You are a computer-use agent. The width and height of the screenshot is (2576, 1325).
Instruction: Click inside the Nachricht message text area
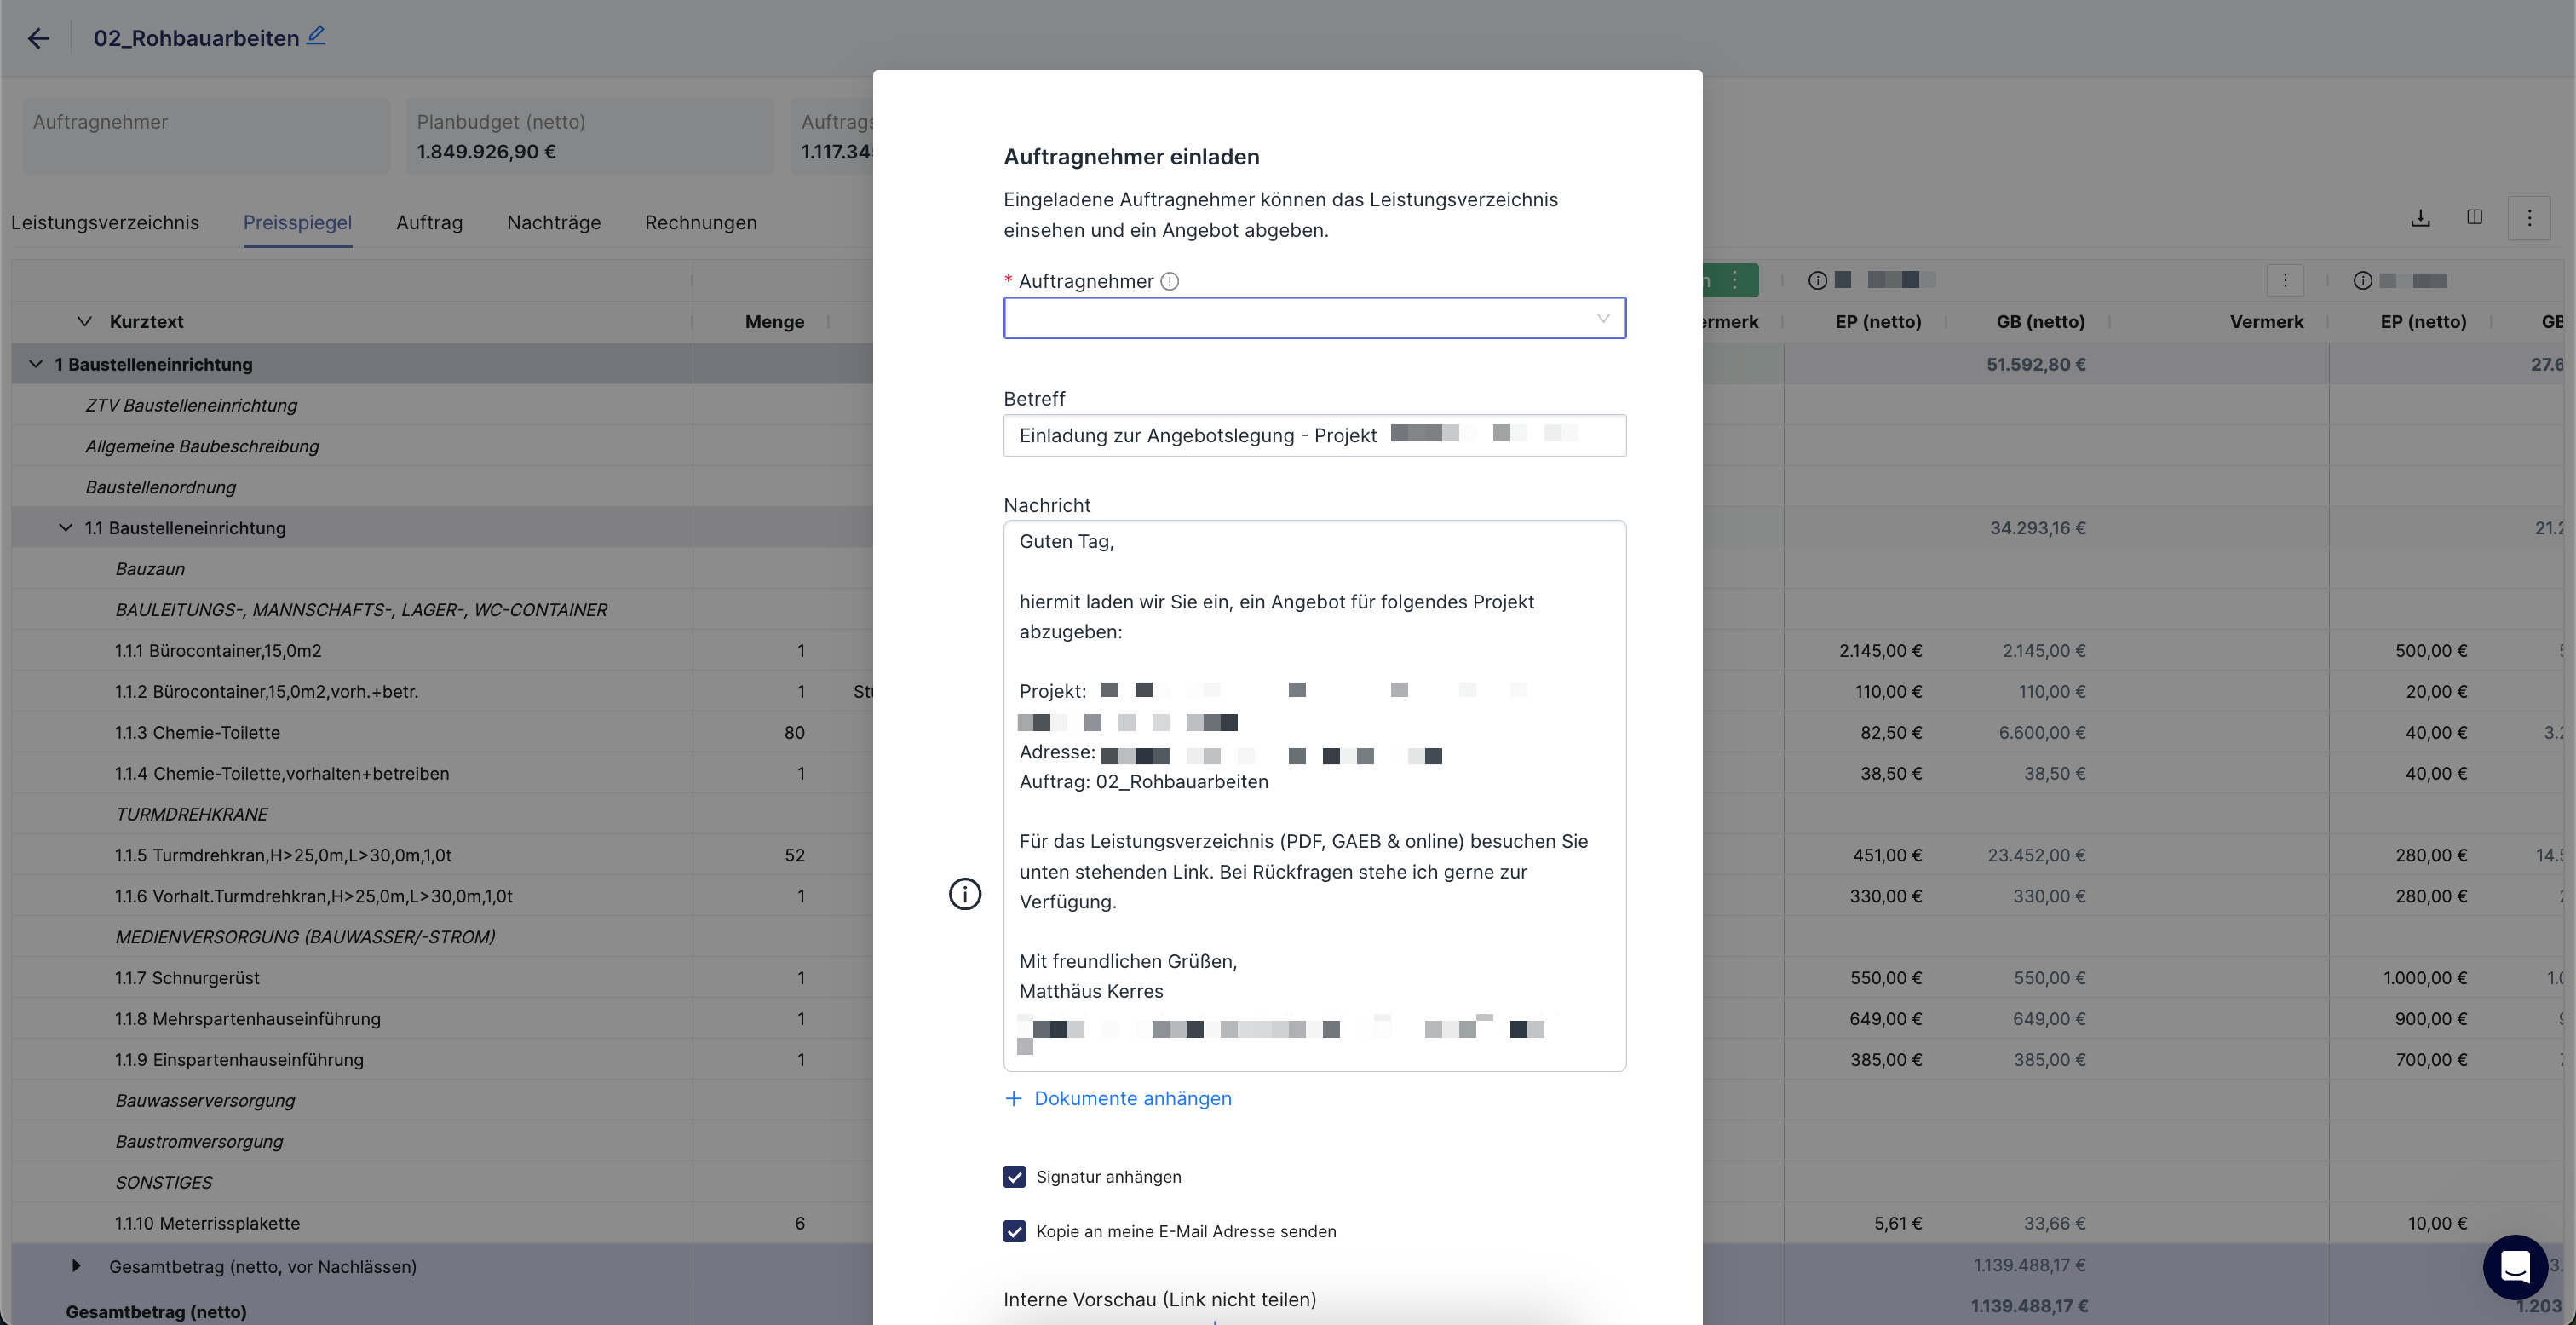point(1314,795)
